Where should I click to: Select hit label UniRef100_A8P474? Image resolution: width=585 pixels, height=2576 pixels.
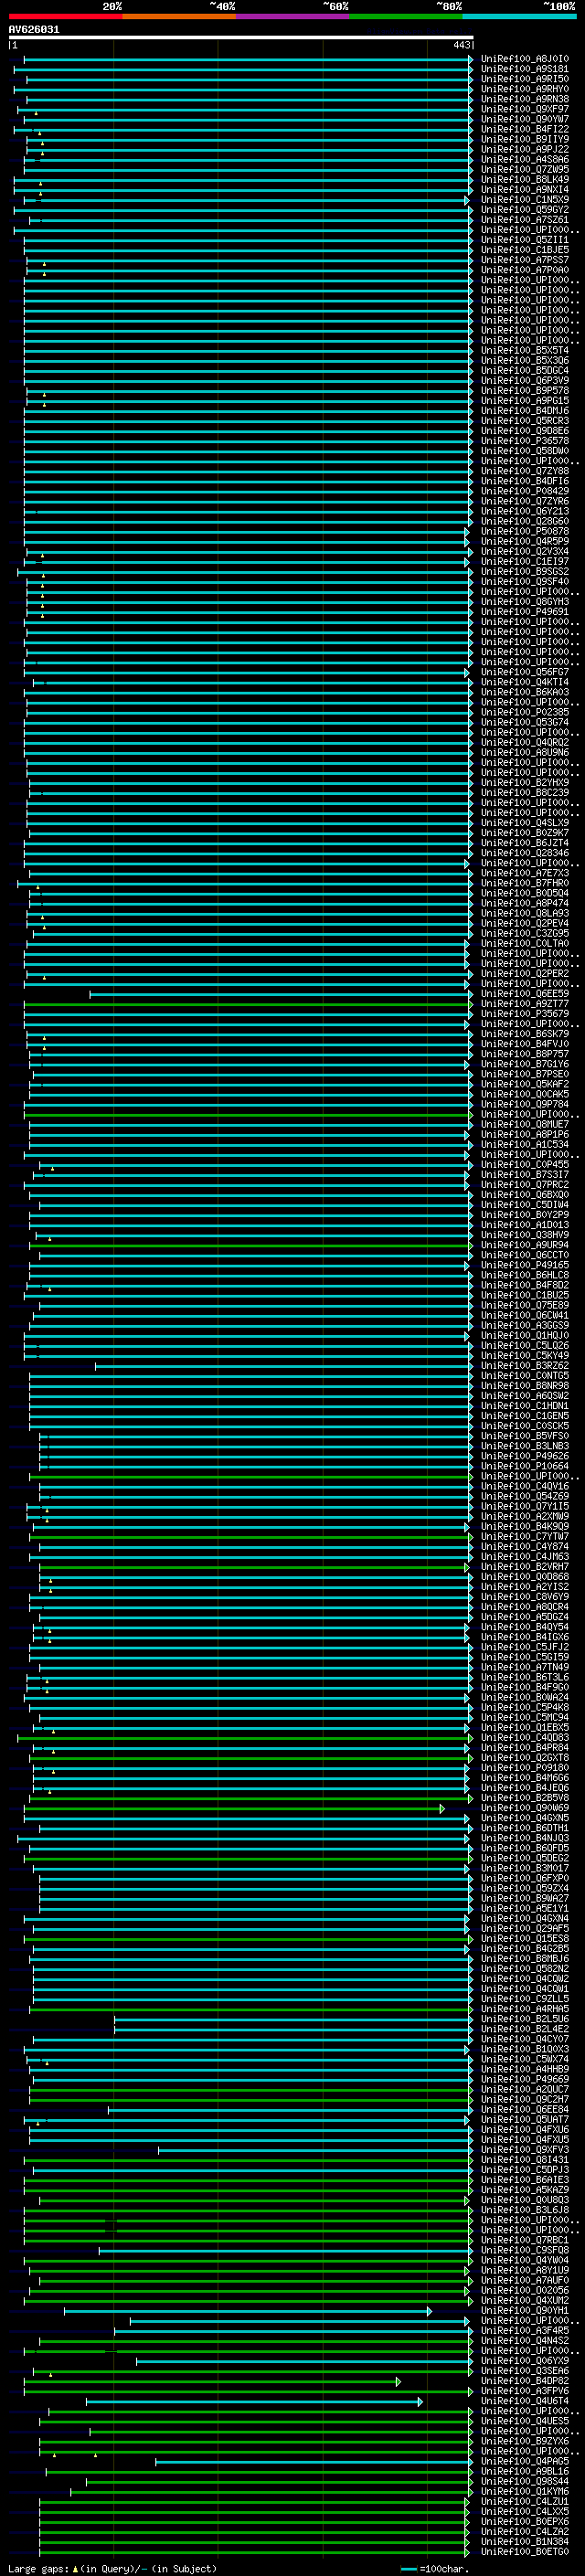(x=525, y=904)
